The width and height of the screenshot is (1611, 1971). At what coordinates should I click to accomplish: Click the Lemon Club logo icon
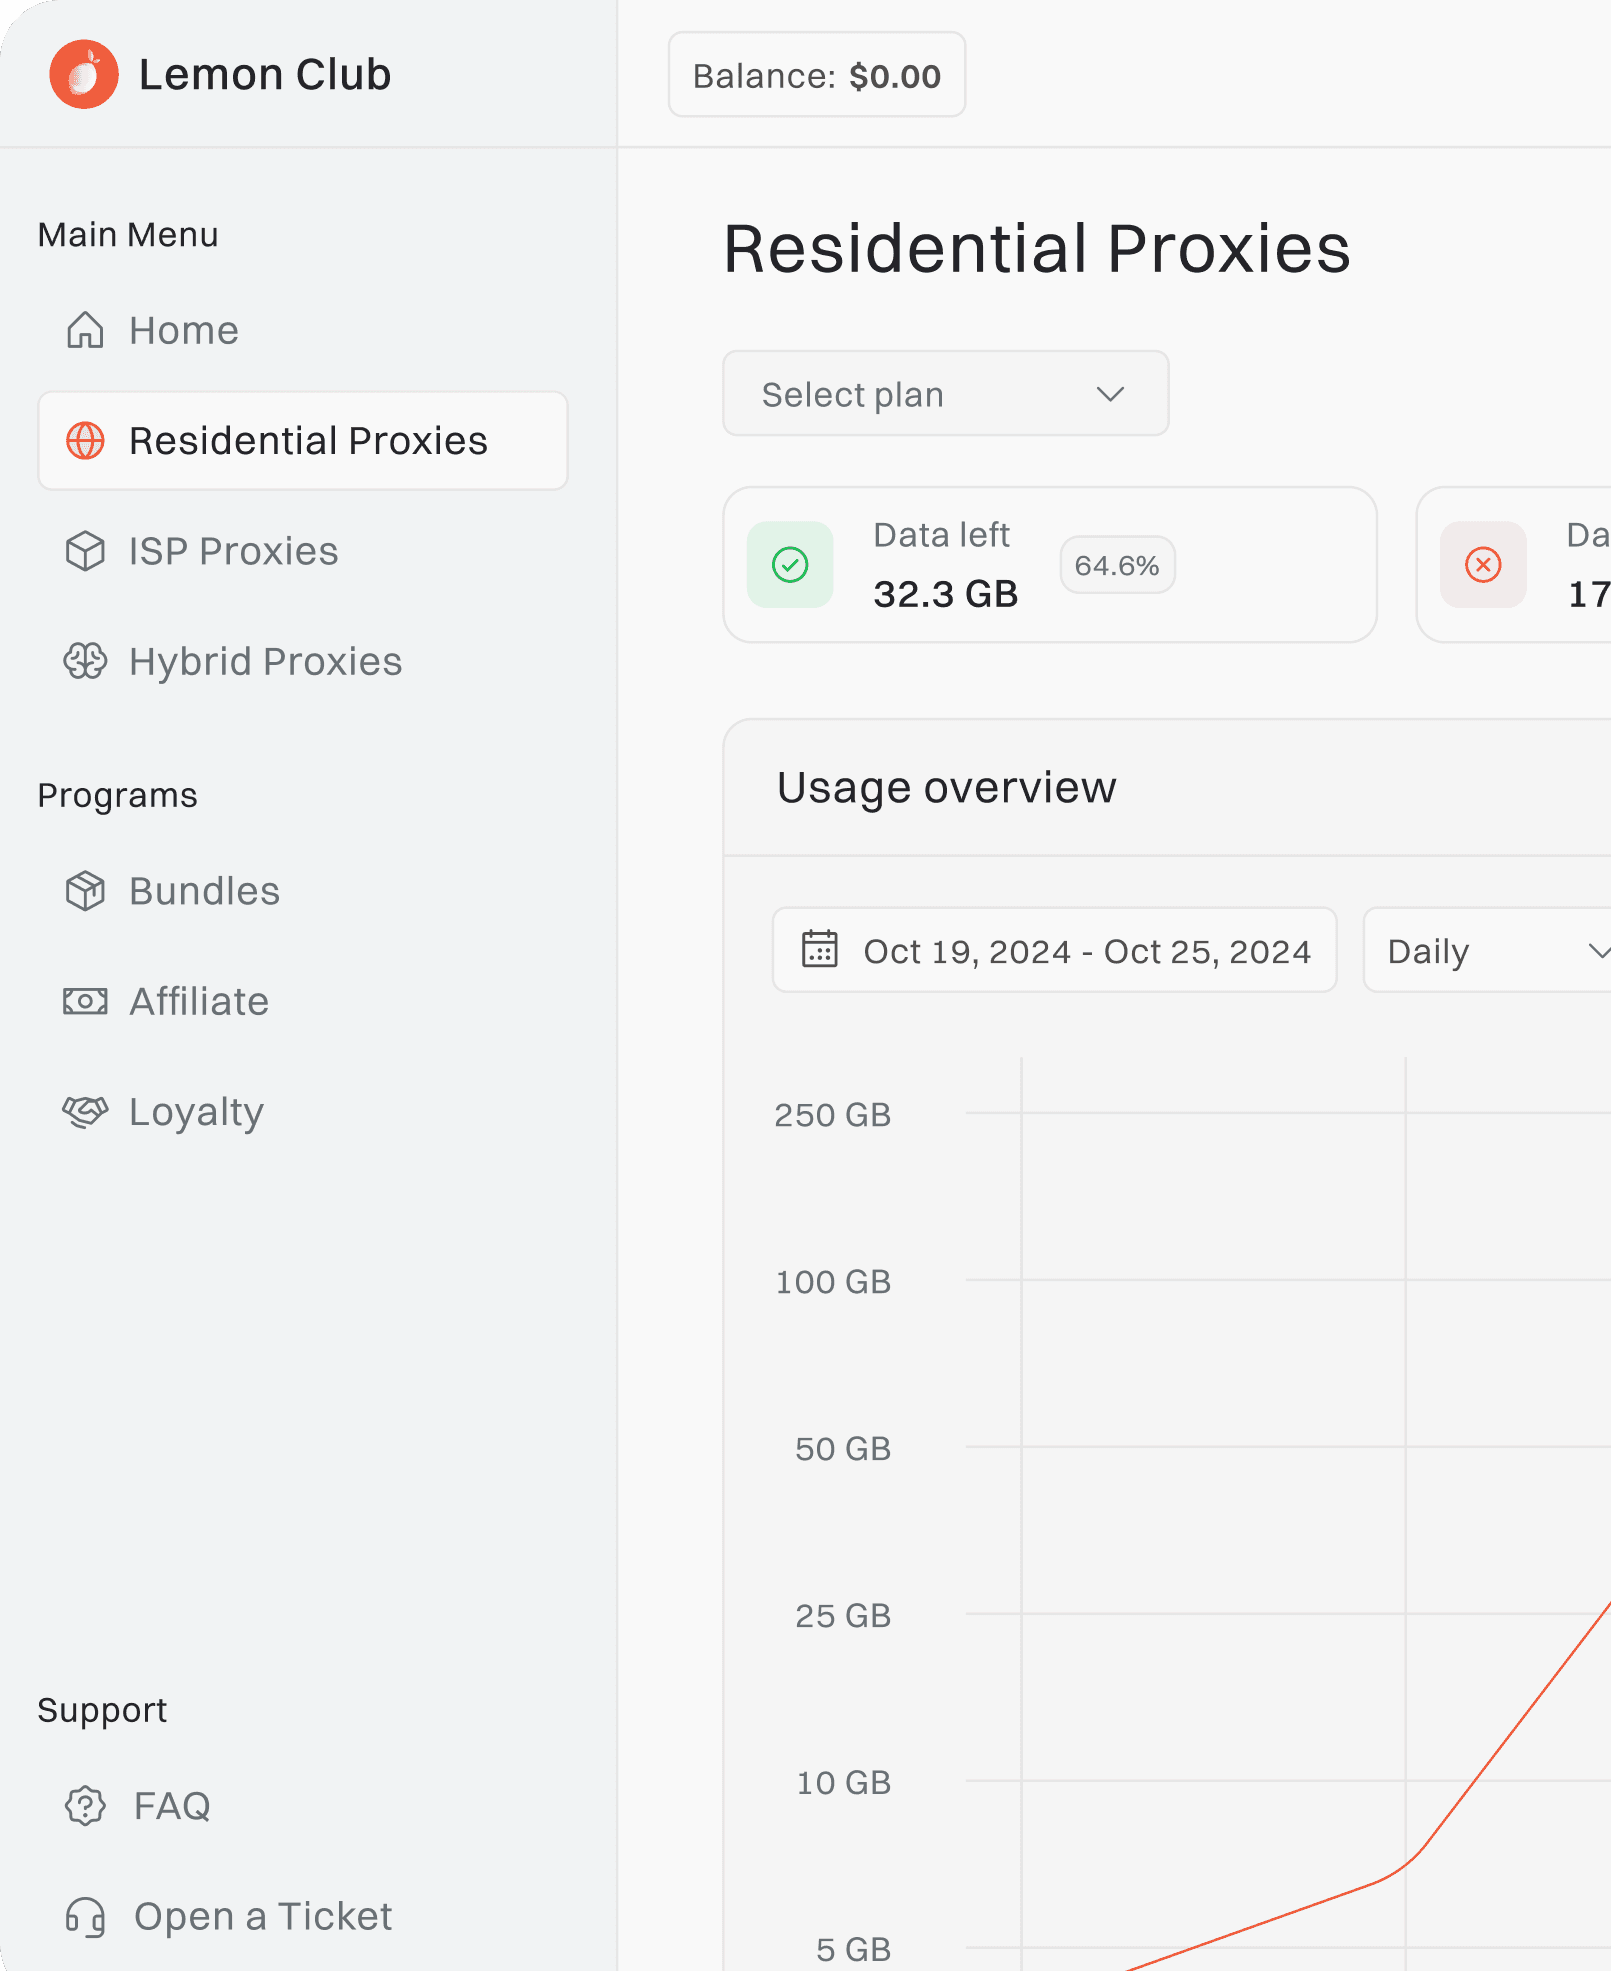pyautogui.click(x=84, y=74)
